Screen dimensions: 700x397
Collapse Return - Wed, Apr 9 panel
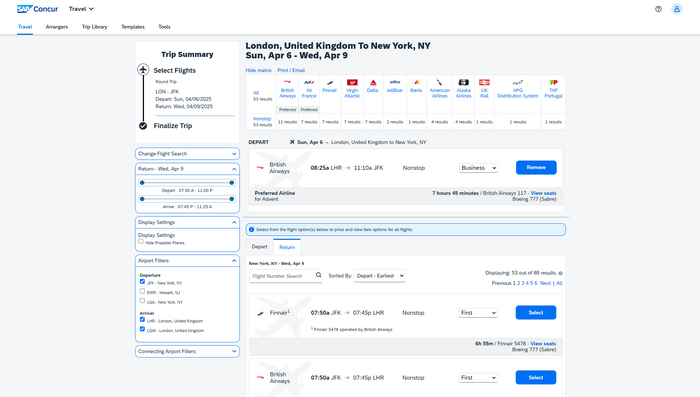coord(187,169)
